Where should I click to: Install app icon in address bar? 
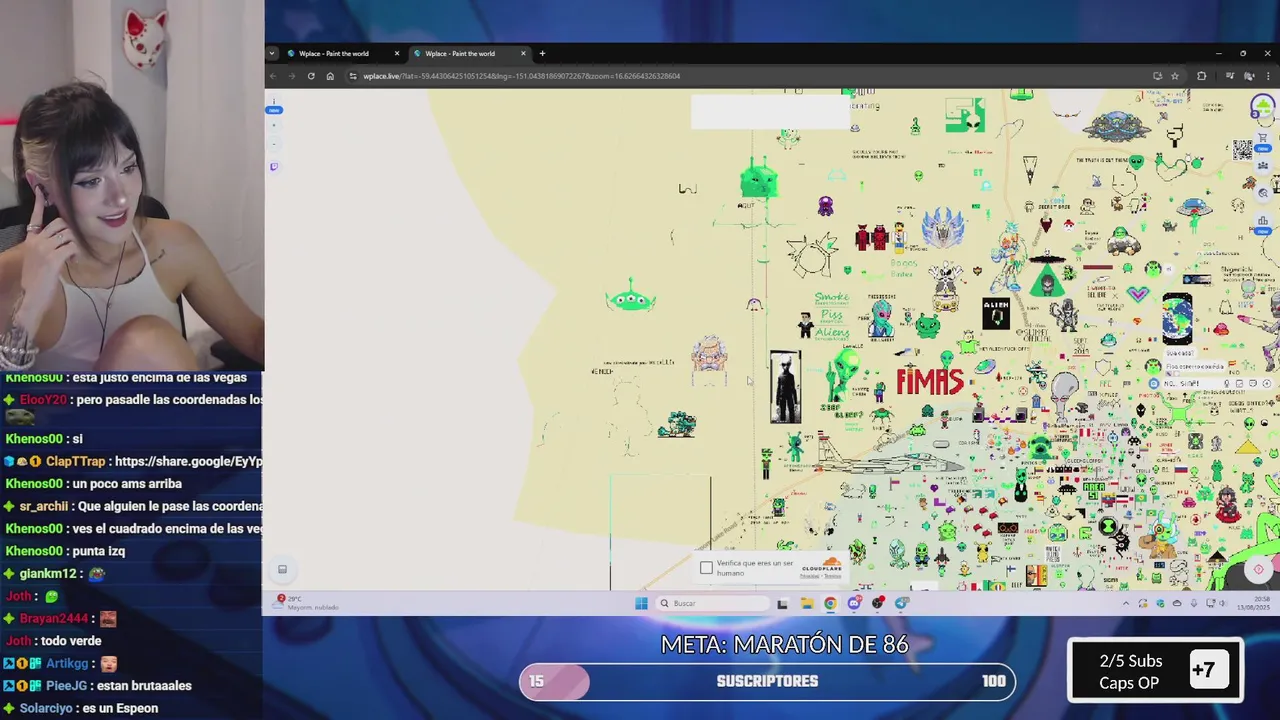point(1157,76)
